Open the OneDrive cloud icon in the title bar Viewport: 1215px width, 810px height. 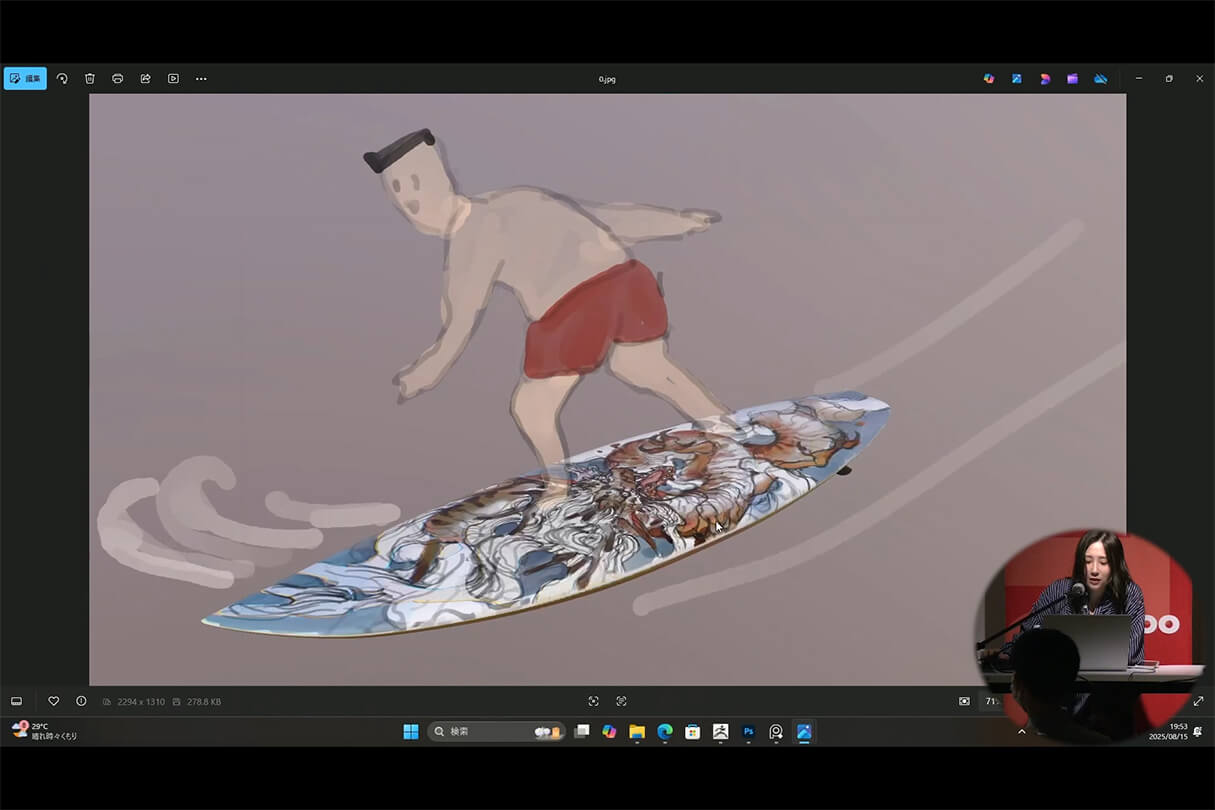[1100, 78]
